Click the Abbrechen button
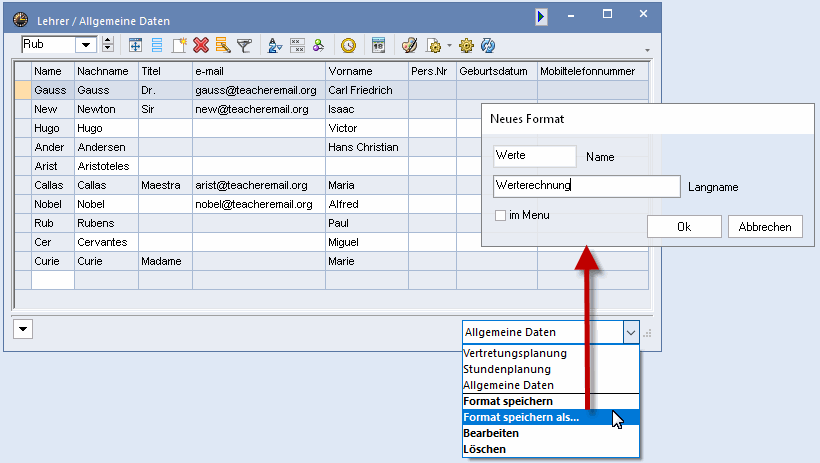820x463 pixels. tap(765, 227)
